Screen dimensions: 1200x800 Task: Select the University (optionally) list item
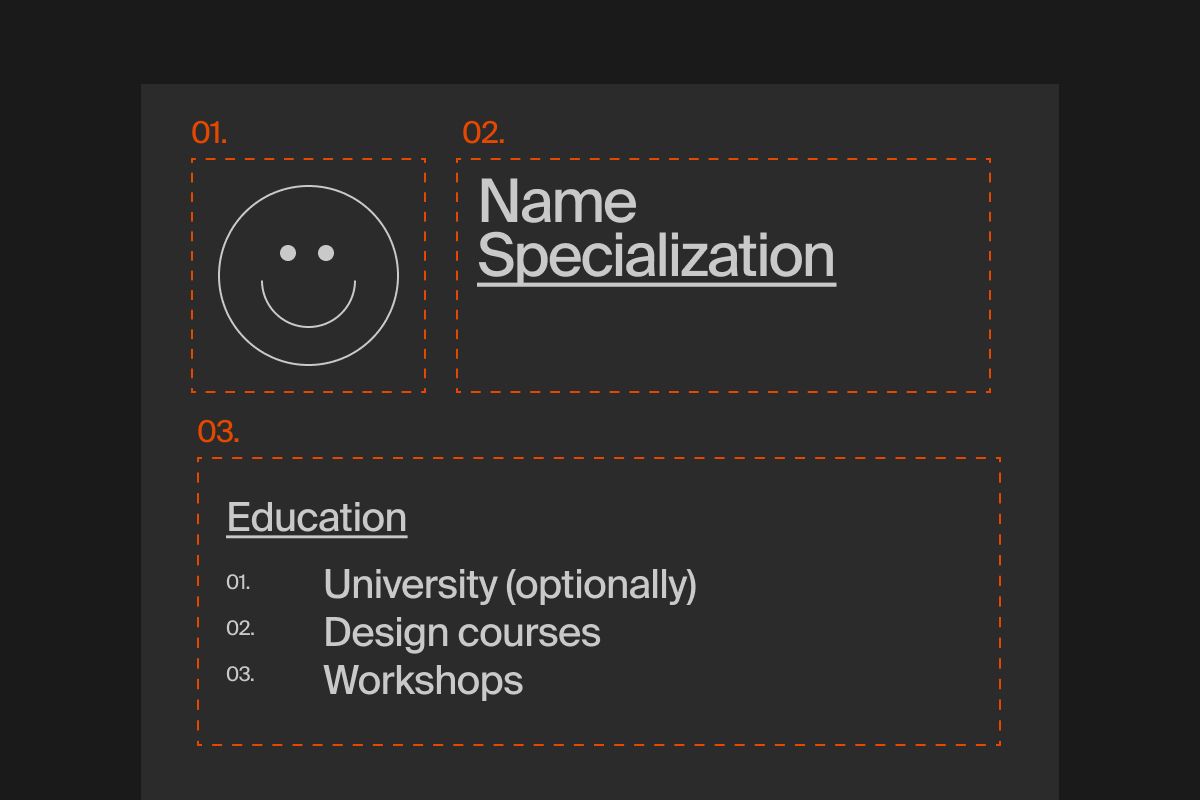[509, 584]
